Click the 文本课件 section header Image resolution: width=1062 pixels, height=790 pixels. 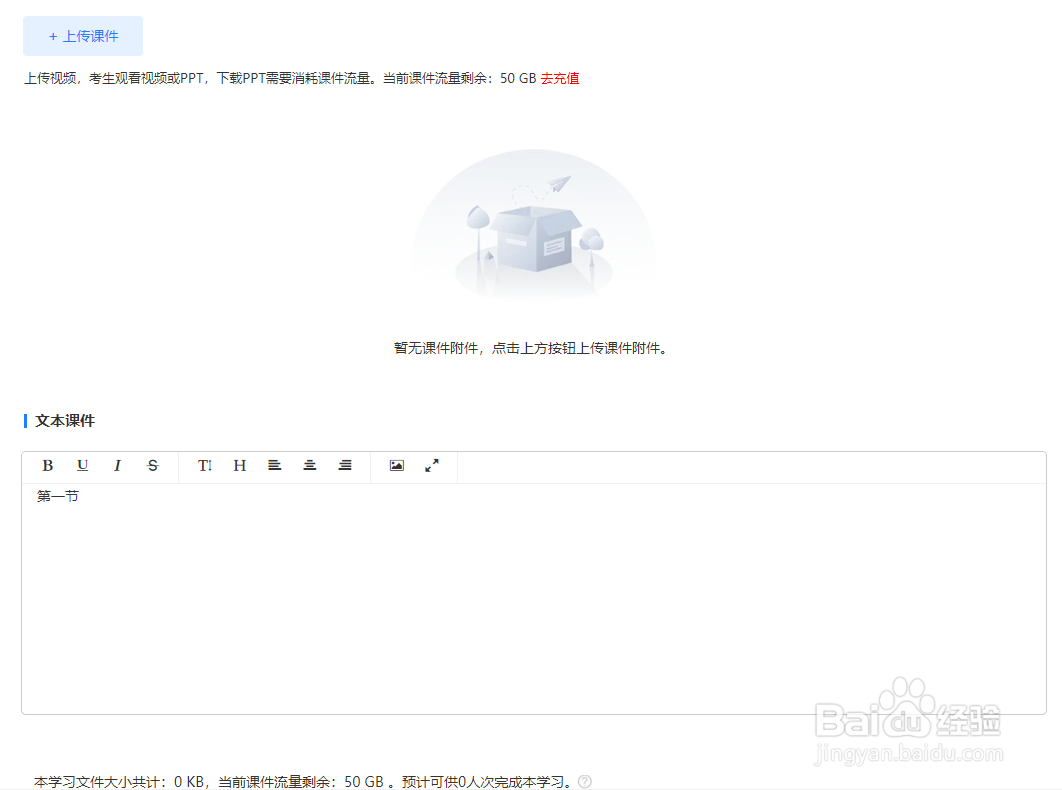pos(63,421)
